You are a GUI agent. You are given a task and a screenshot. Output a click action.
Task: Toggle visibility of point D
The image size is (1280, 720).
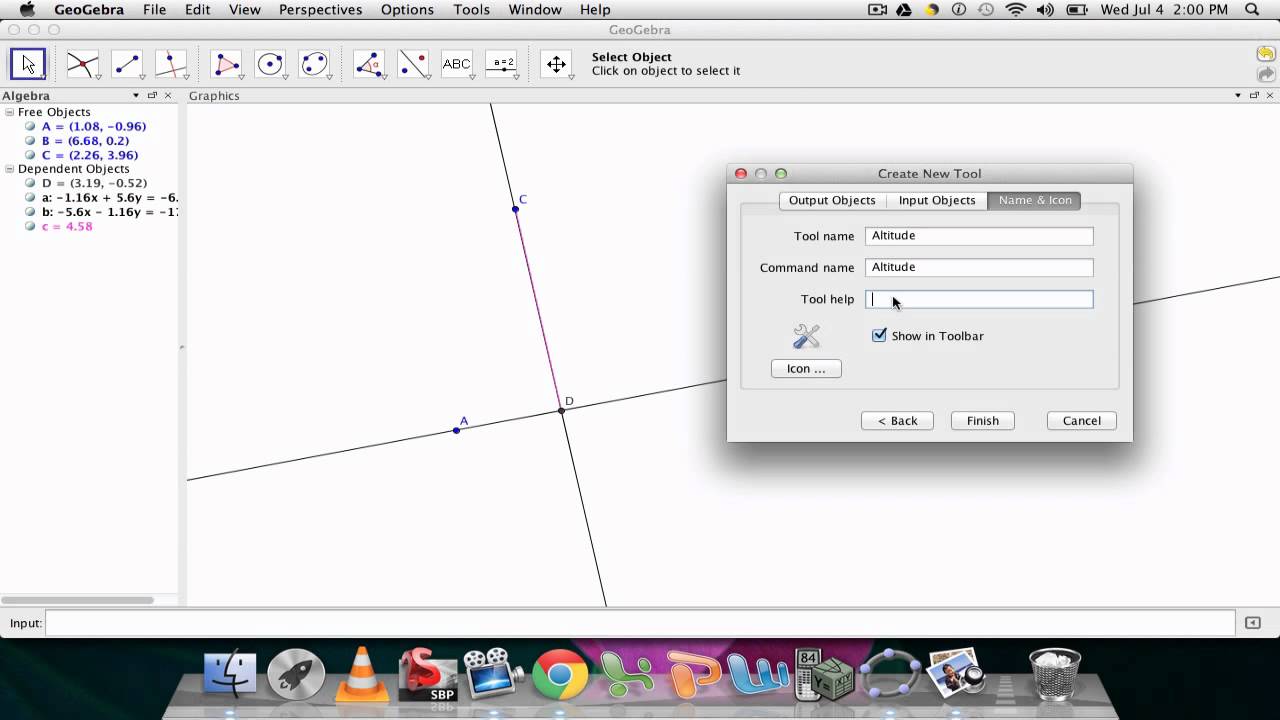[31, 183]
